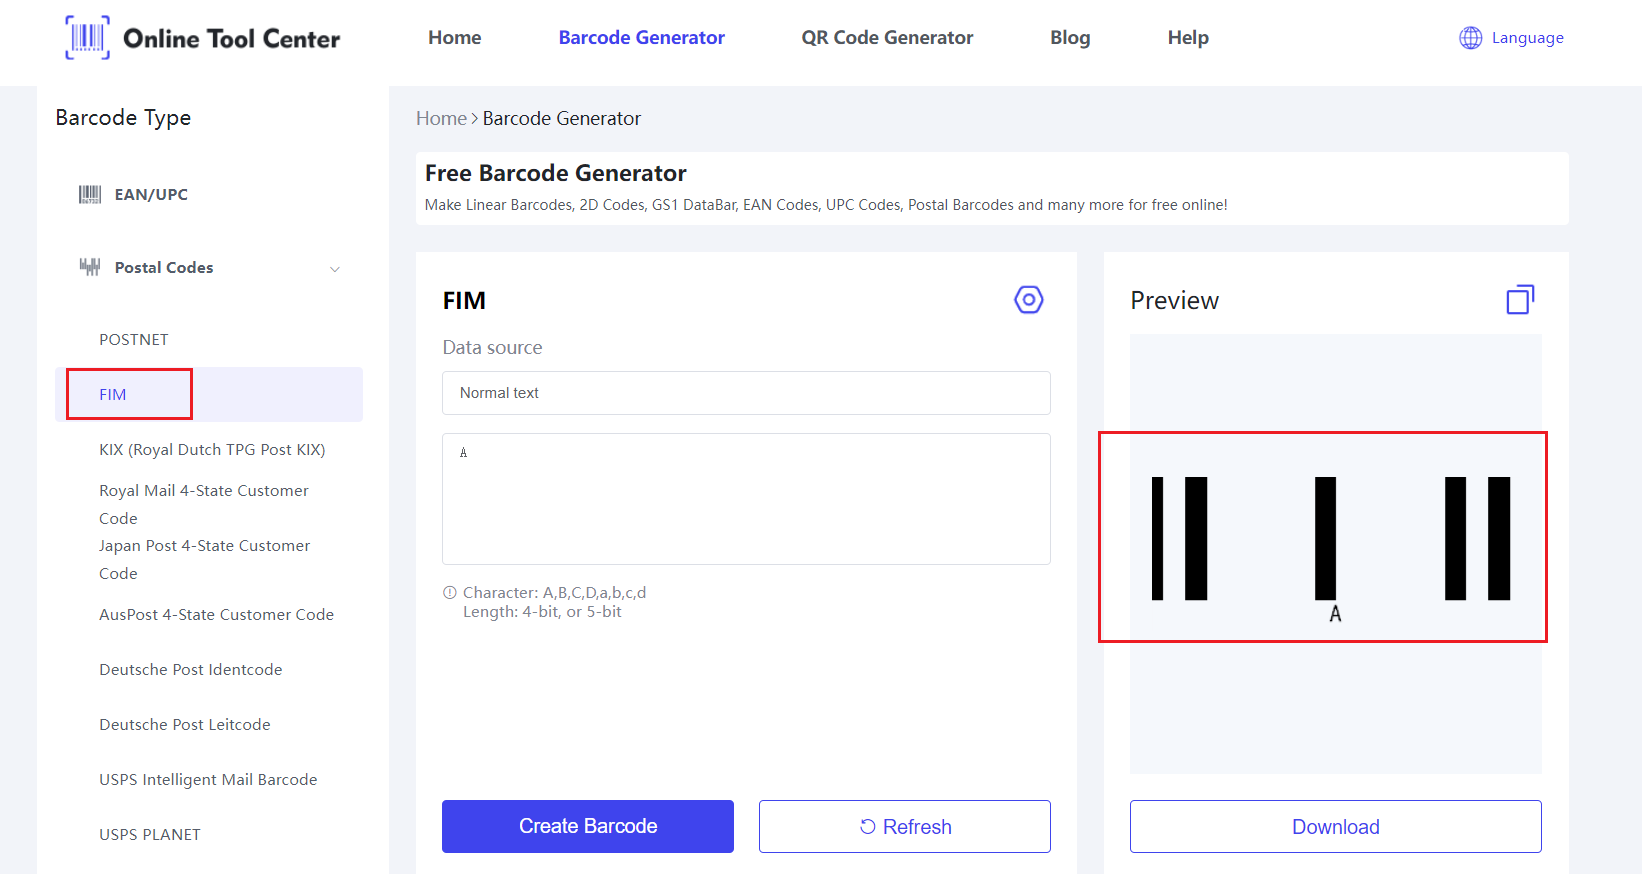Click the Home breadcrumb link
The width and height of the screenshot is (1642, 874).
tap(441, 119)
